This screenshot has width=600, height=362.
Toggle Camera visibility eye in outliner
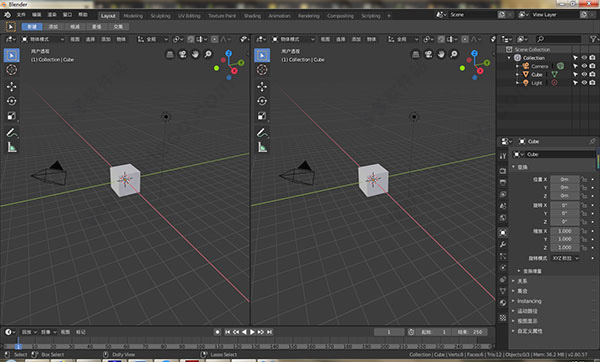point(584,66)
